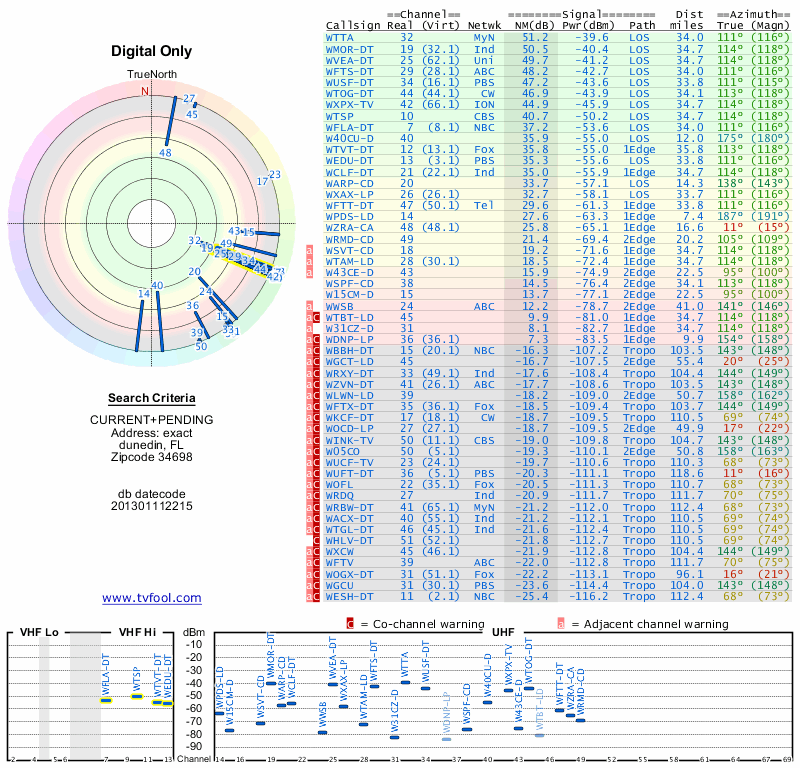Click co-channel warning icon beside WESH-DT

pyautogui.click(x=317, y=597)
